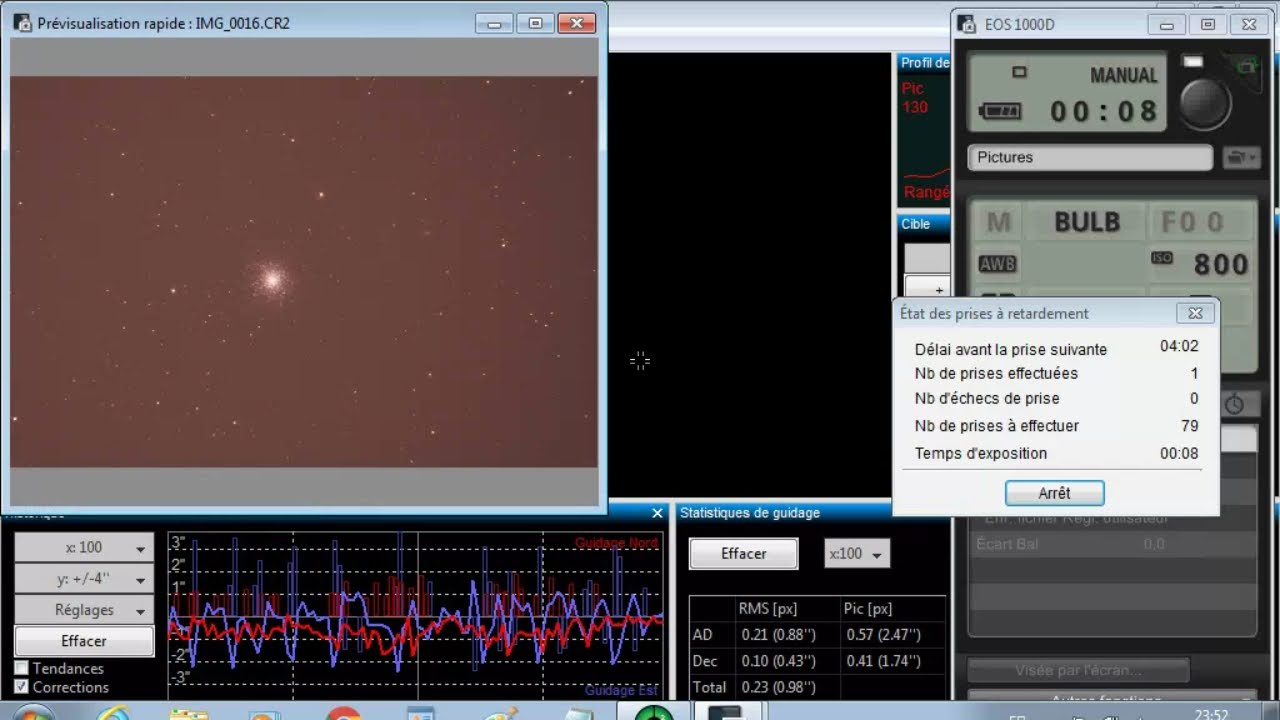This screenshot has height=720, width=1280.
Task: Select the Cible panel label
Action: point(918,224)
